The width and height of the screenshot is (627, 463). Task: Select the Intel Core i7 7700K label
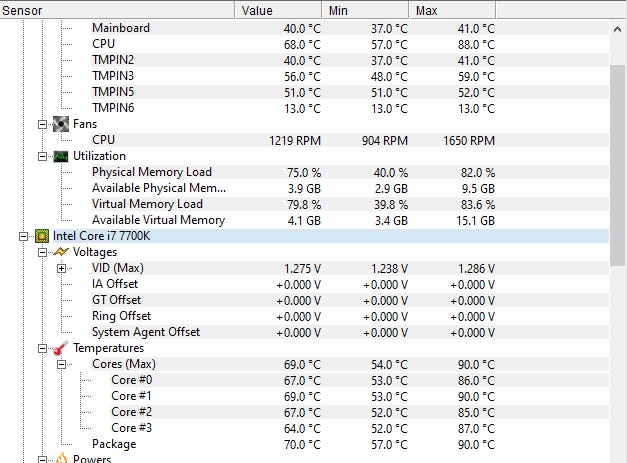(102, 236)
